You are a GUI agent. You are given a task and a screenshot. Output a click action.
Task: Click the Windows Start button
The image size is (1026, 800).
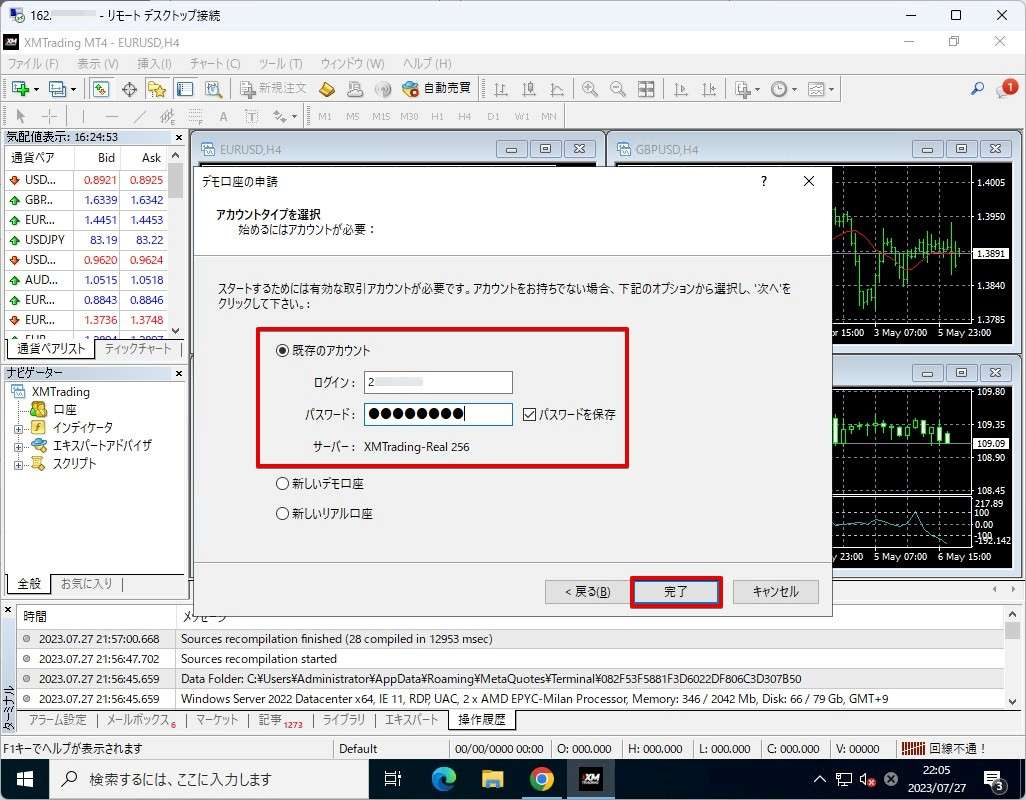pyautogui.click(x=25, y=779)
